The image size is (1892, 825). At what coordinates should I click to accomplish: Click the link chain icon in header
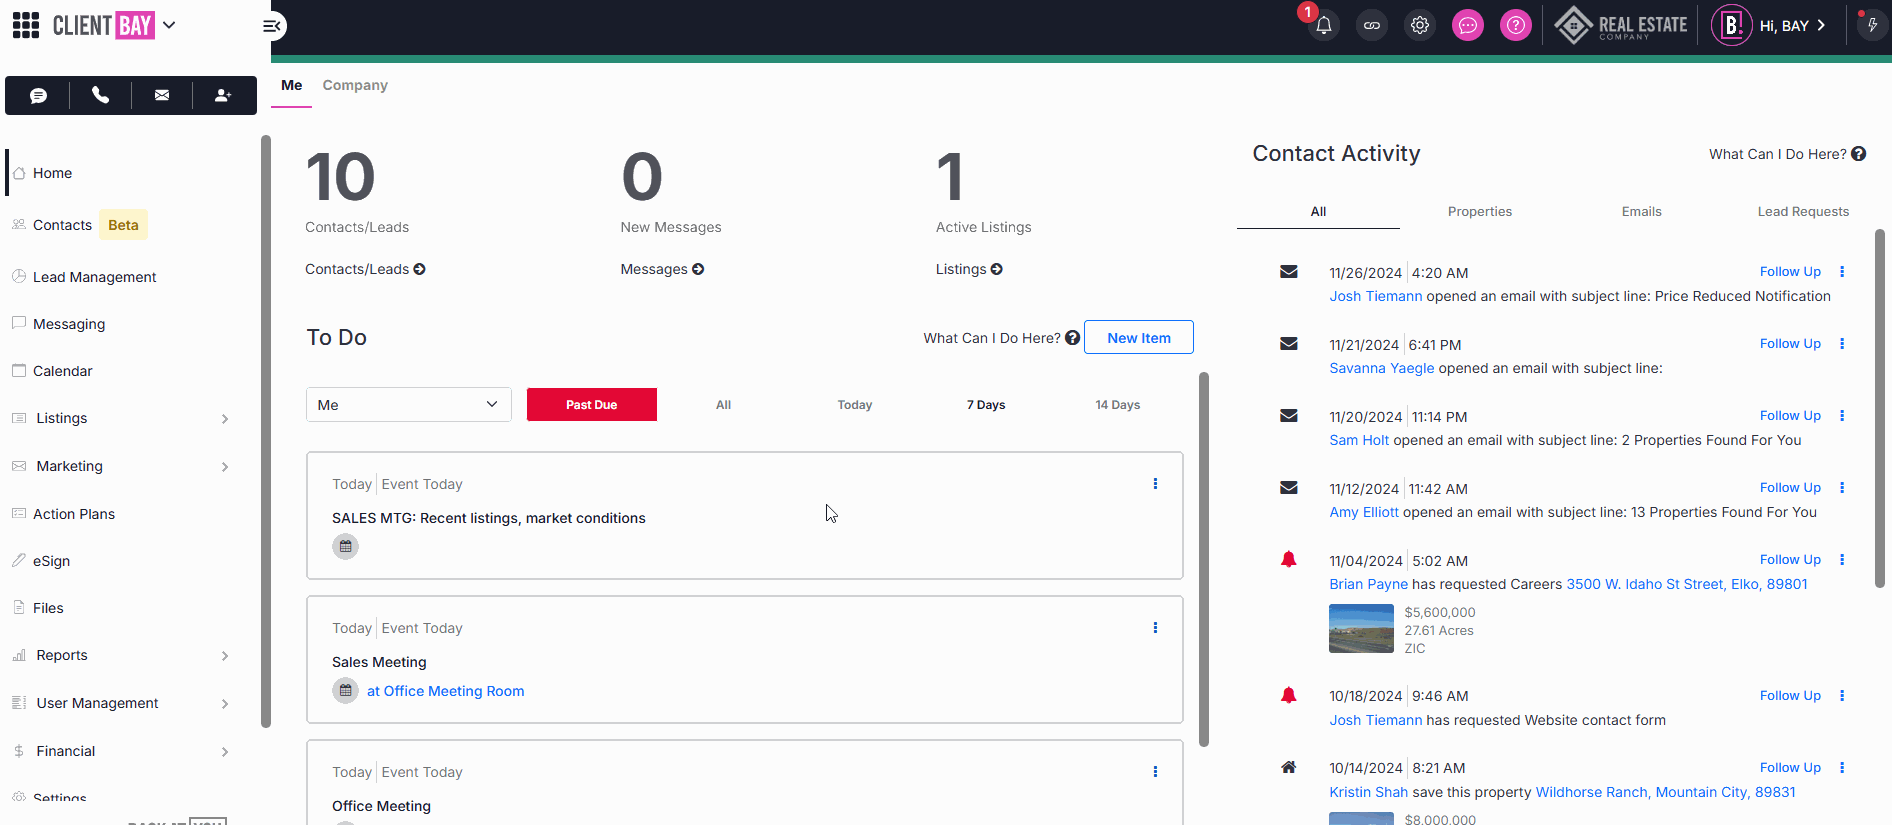tap(1371, 26)
